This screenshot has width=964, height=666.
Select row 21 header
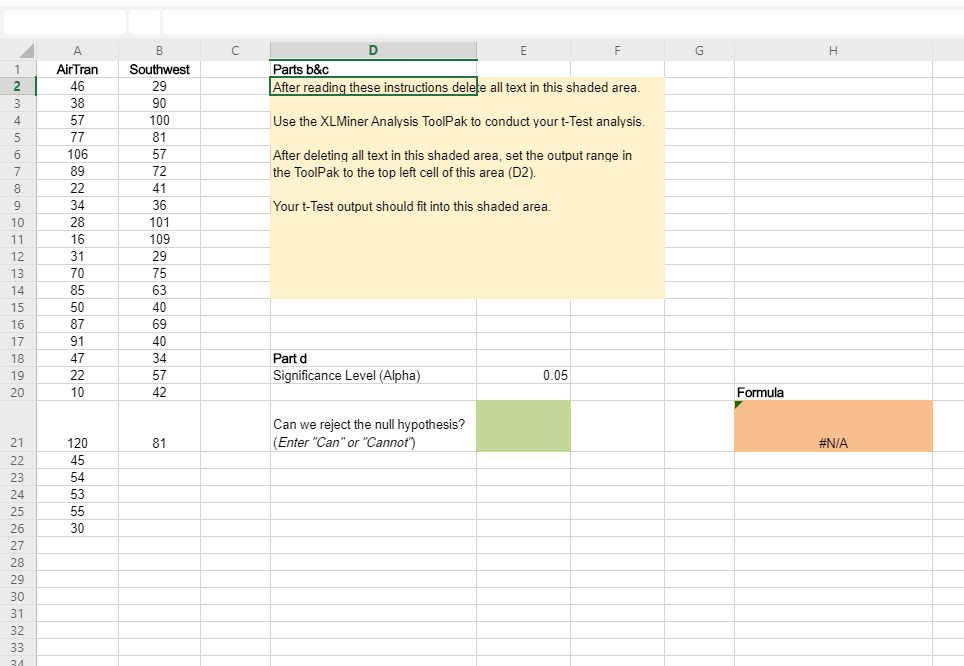(18, 426)
